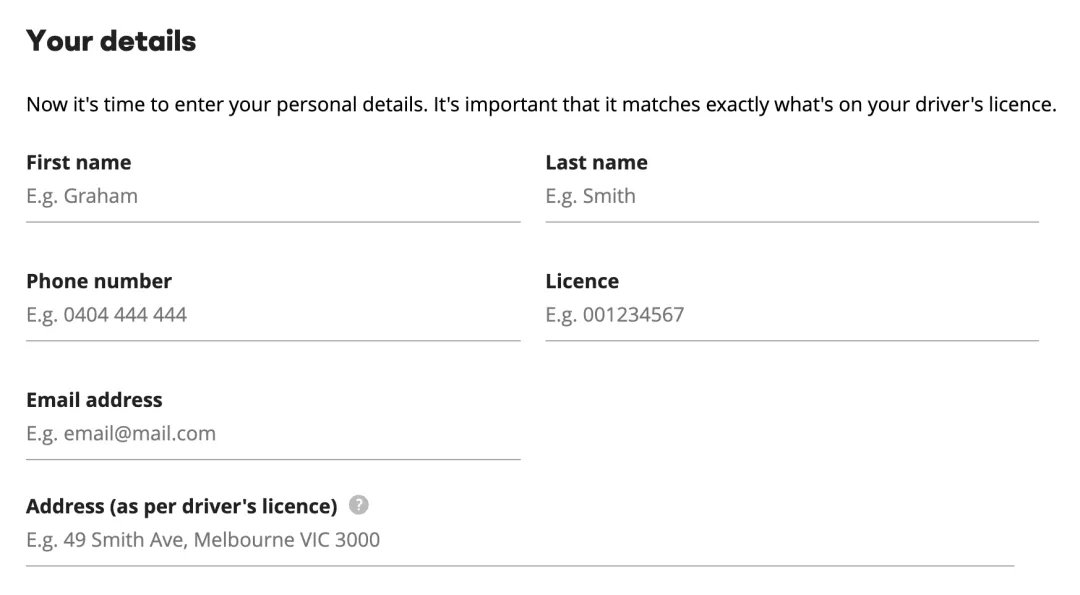Select the Last name text field
The image size is (1080, 595).
(792, 196)
